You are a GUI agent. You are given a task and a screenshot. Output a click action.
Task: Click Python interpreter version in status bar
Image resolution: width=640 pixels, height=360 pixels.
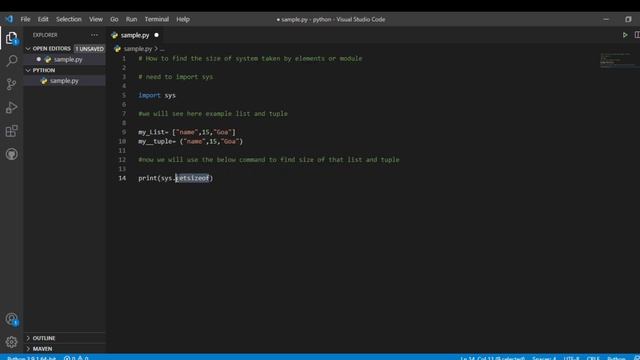(31, 358)
